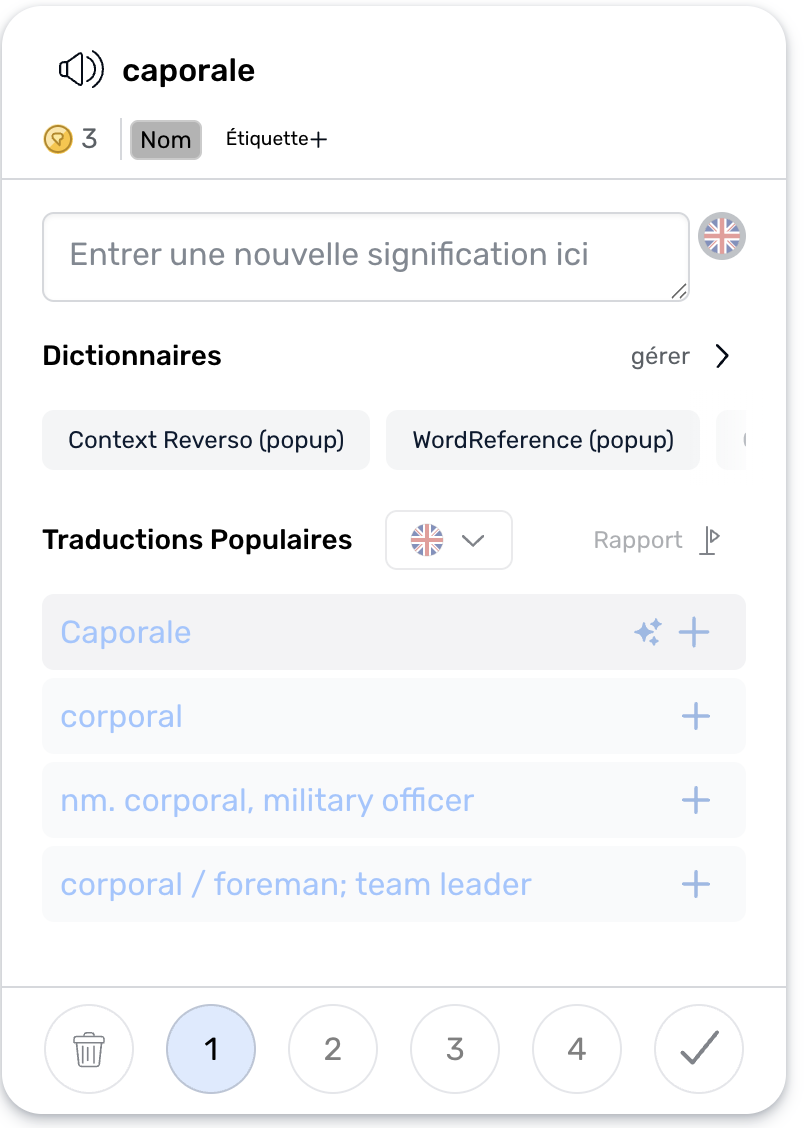806x1128 pixels.
Task: Open the translations language flag dropdown
Action: pyautogui.click(x=448, y=540)
